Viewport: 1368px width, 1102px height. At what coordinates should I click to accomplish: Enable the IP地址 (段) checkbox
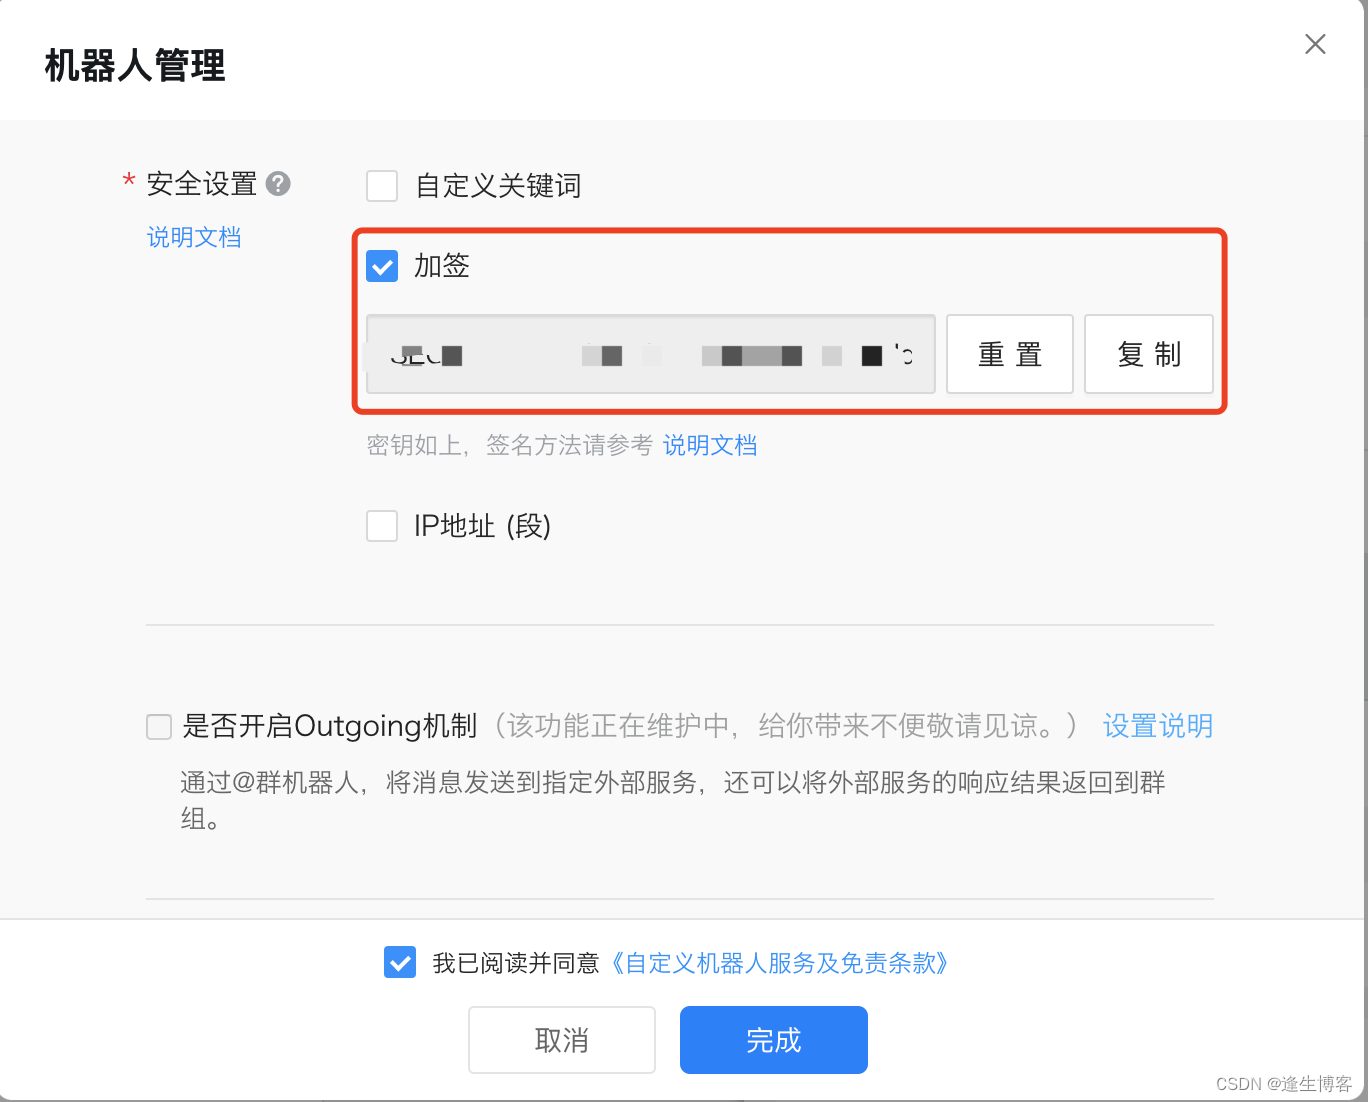click(382, 526)
